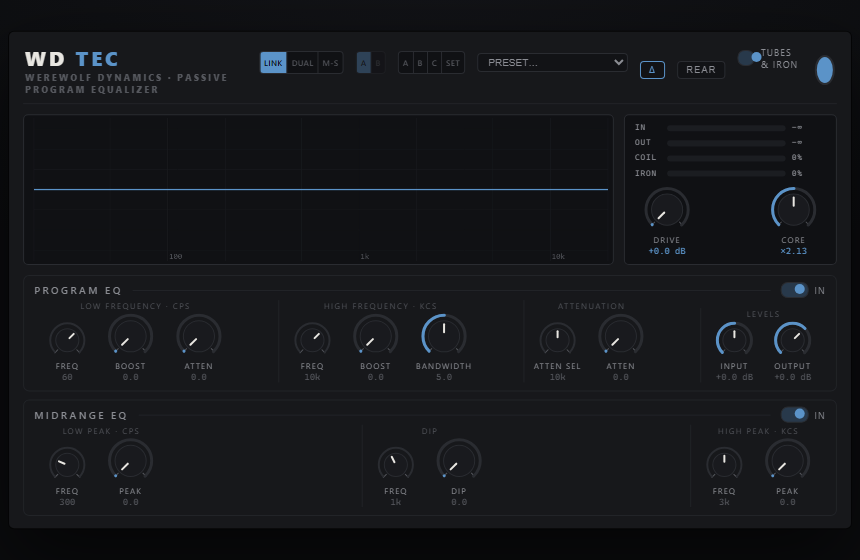Click the COIL meter bar
This screenshot has width=860, height=560.
pos(726,158)
